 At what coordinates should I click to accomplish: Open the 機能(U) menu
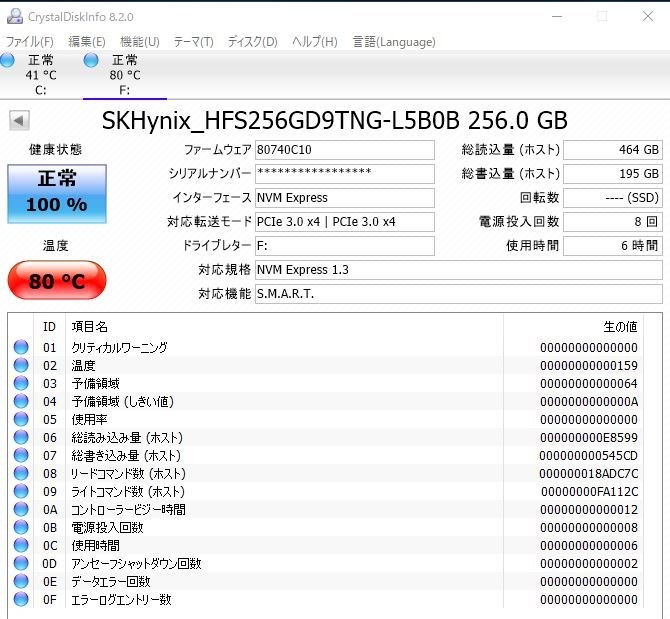[140, 42]
